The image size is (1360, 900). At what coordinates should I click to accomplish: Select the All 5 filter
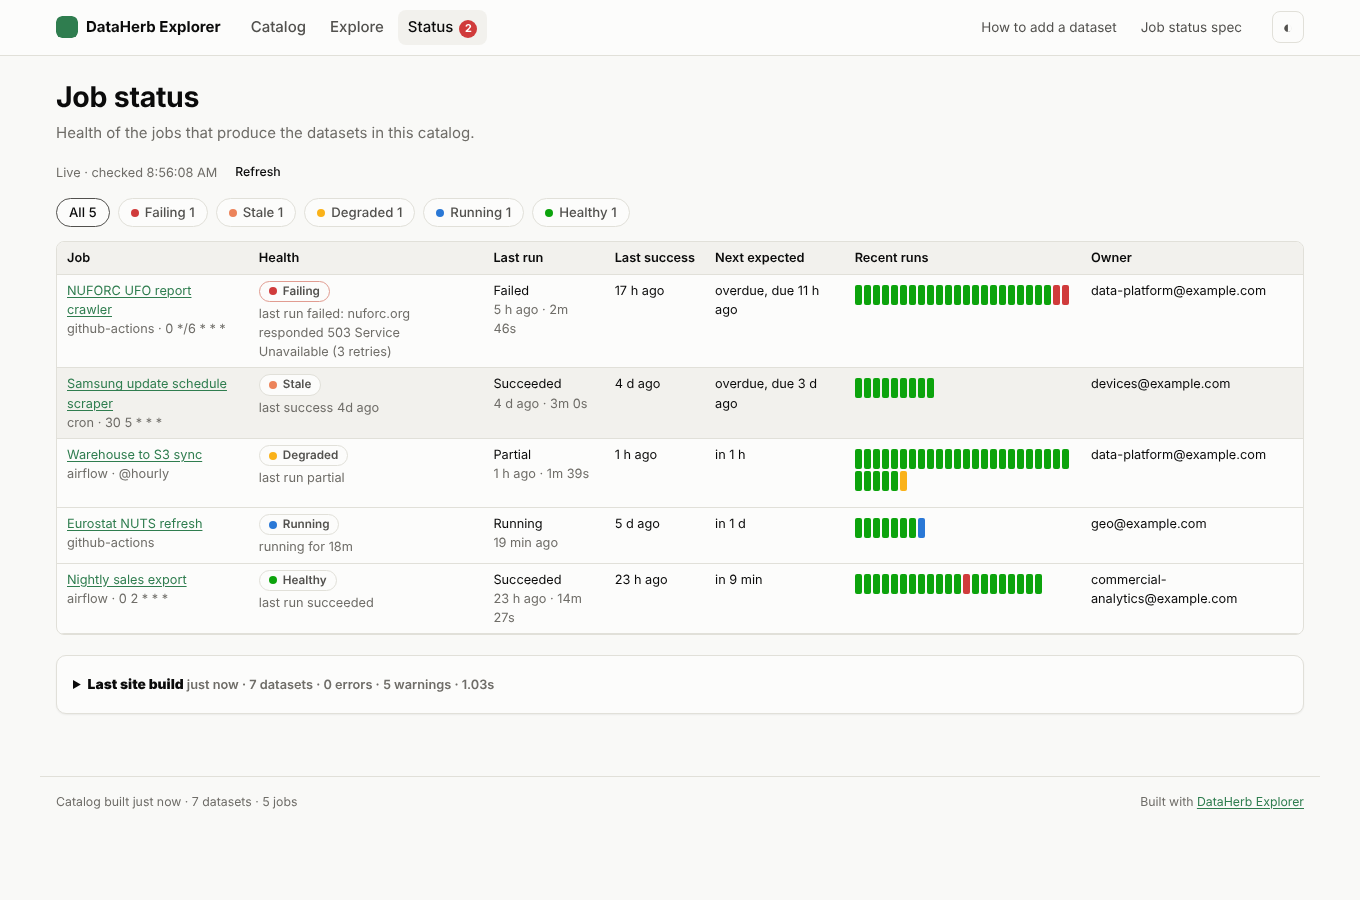83,212
